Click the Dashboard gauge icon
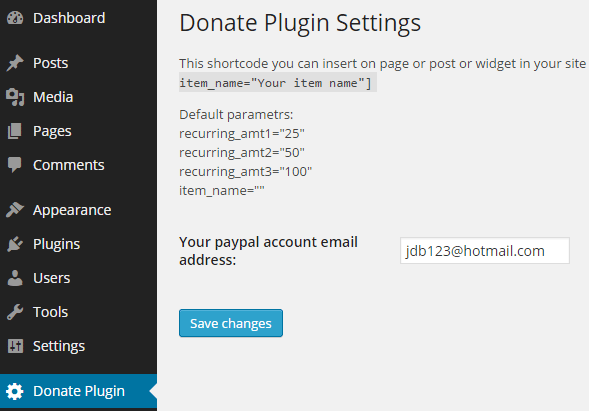The height and width of the screenshot is (411, 589). pyautogui.click(x=15, y=18)
